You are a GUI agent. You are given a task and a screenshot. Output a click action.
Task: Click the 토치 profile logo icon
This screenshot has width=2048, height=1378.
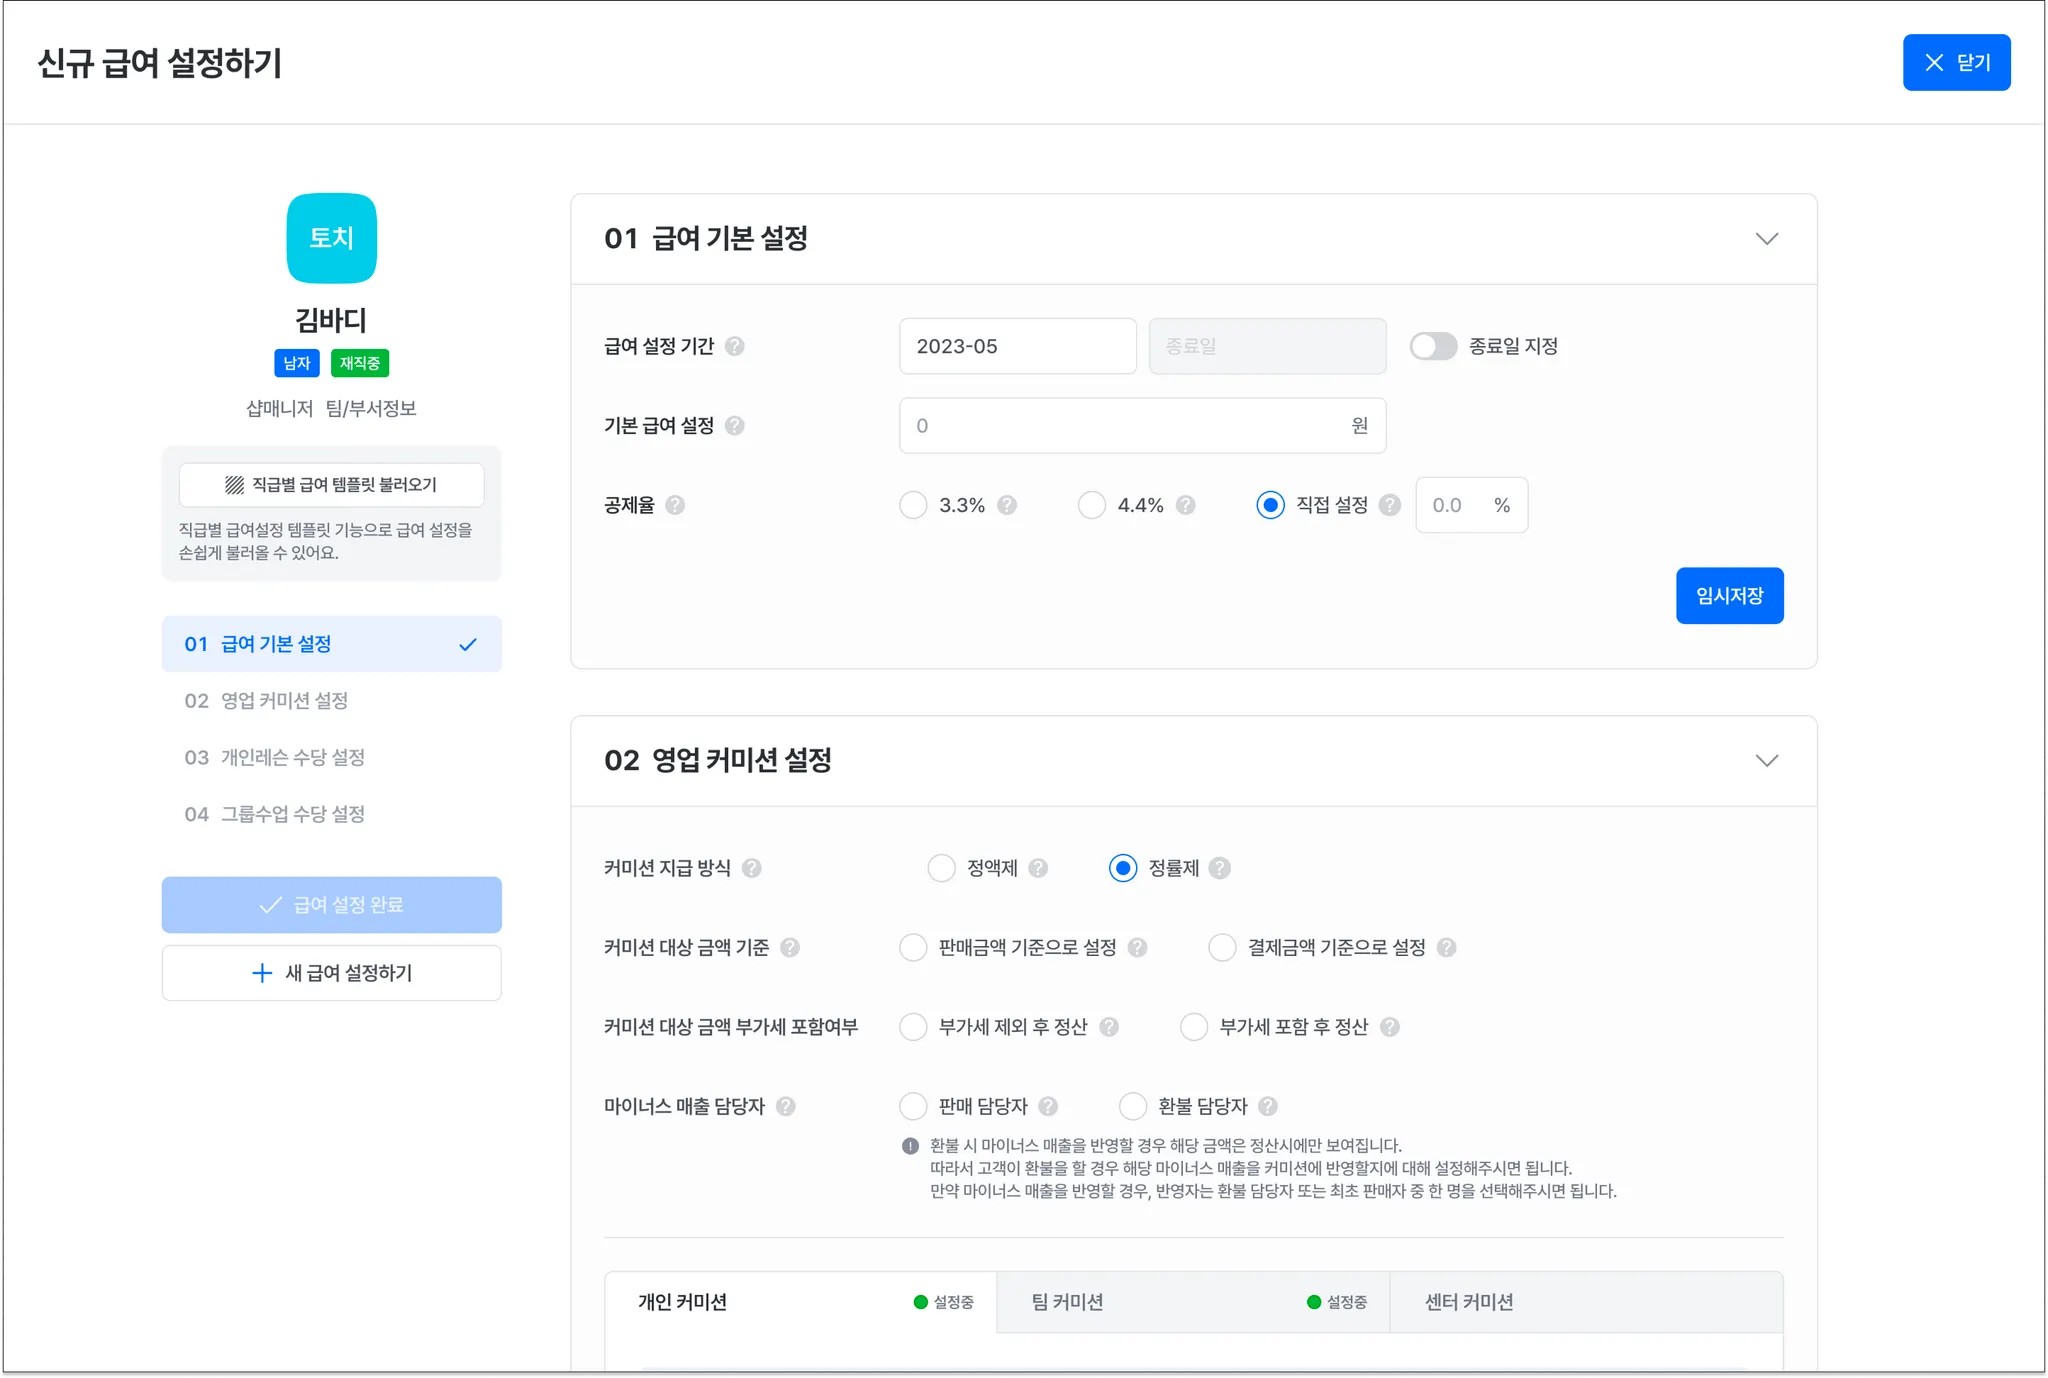point(331,238)
